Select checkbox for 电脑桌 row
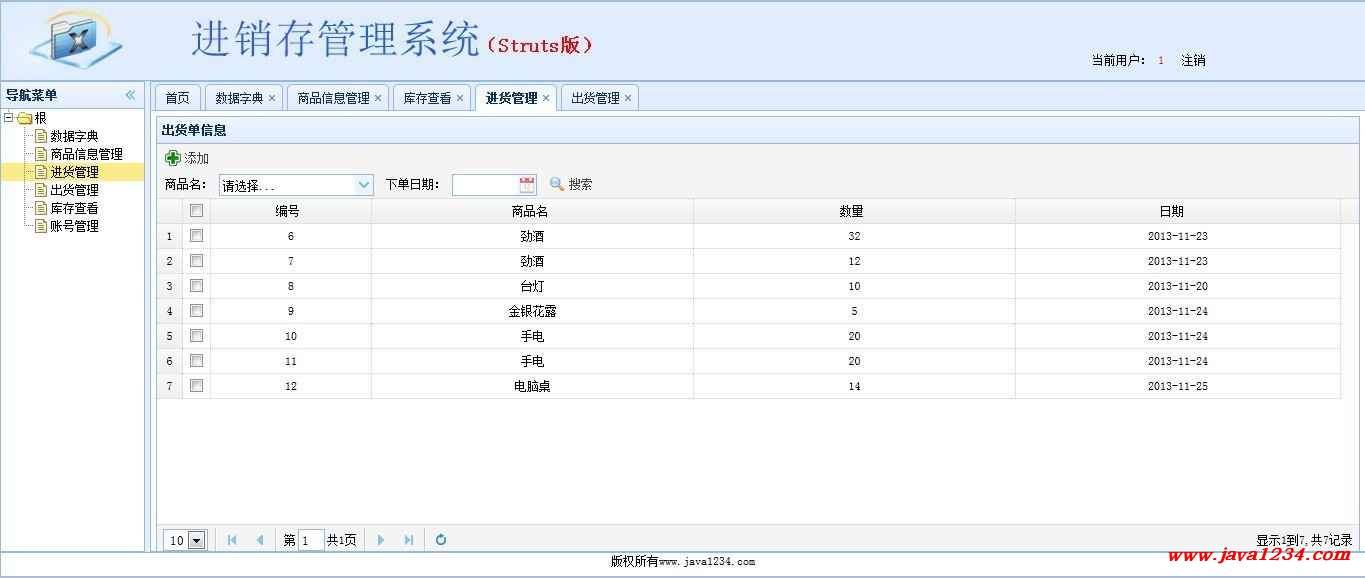 point(196,386)
